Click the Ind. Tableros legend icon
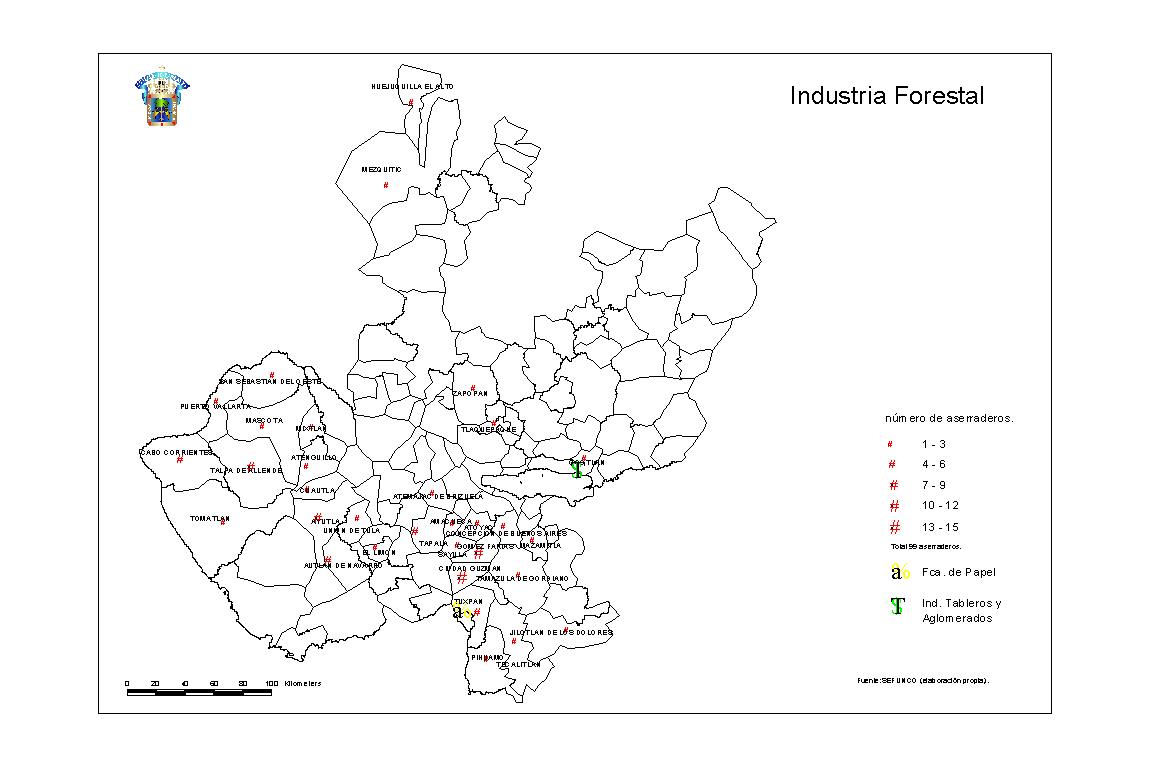This screenshot has width=1152, height=768. tap(898, 606)
